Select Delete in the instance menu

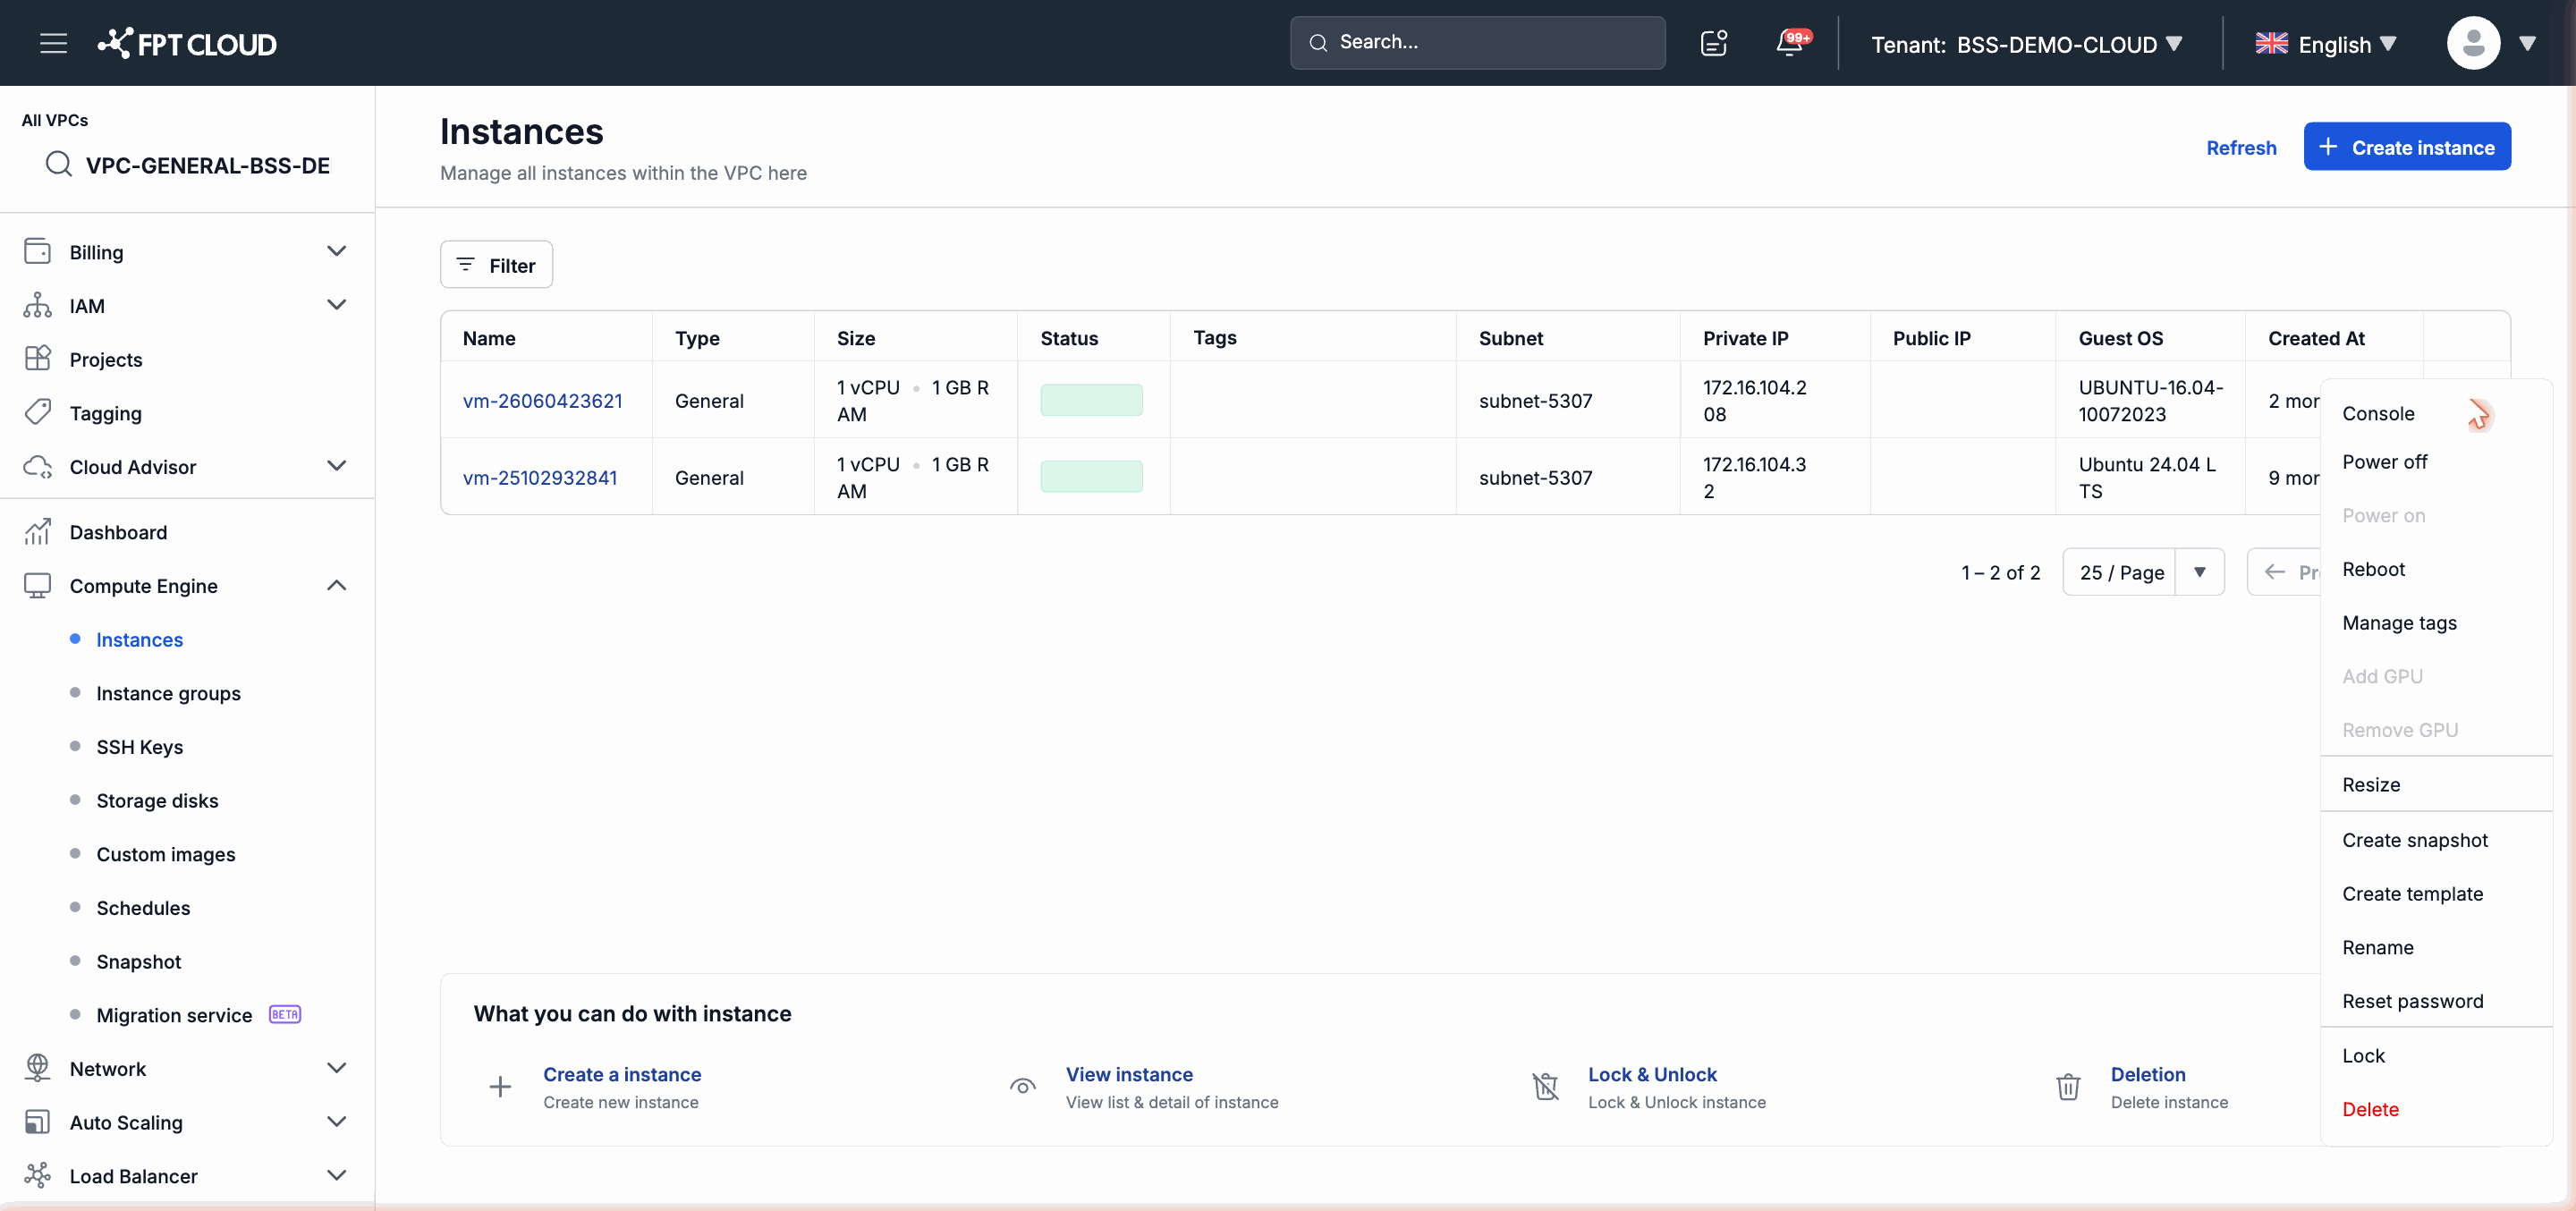pos(2370,1109)
